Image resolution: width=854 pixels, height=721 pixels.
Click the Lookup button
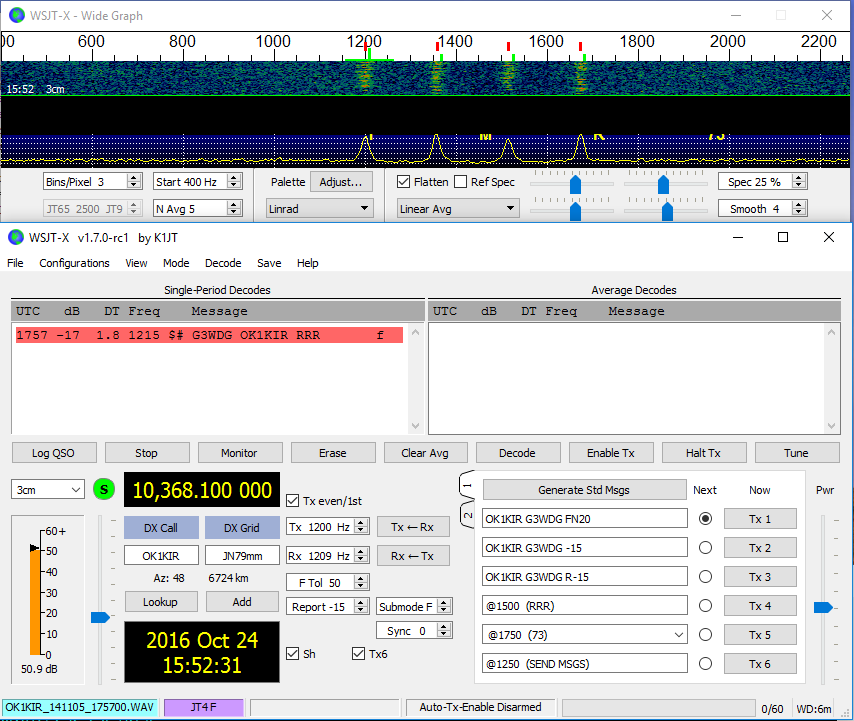point(161,602)
